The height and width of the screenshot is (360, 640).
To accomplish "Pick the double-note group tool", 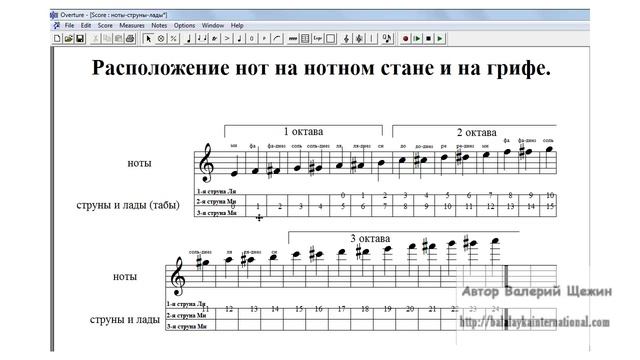I will (202, 39).
